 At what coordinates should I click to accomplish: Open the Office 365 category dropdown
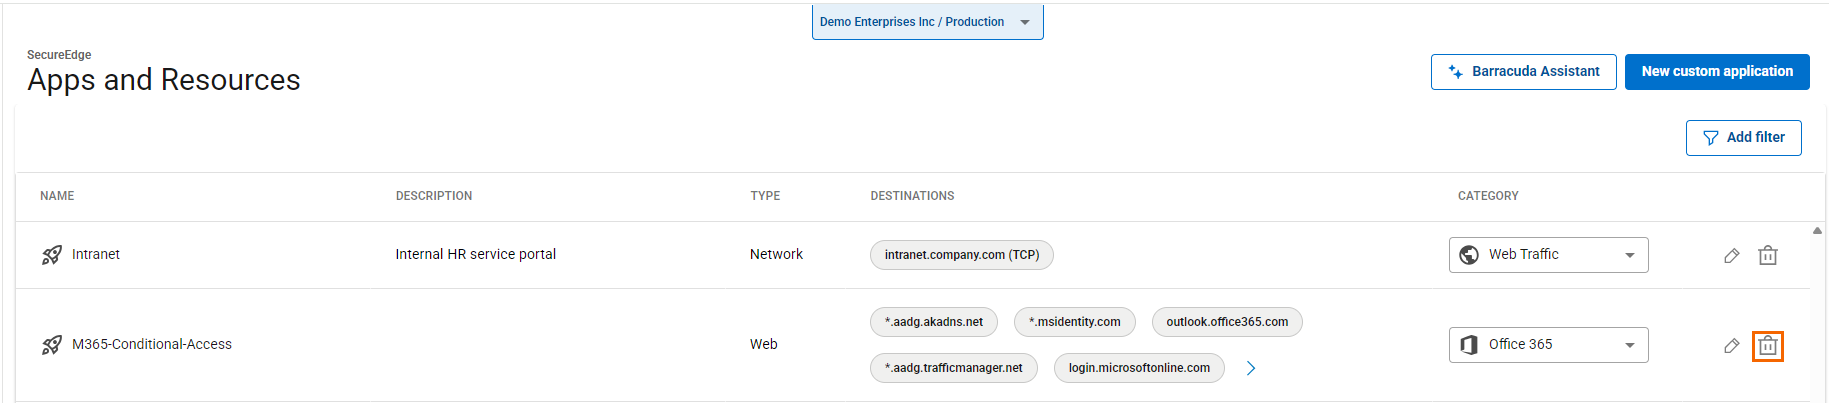(x=1629, y=345)
